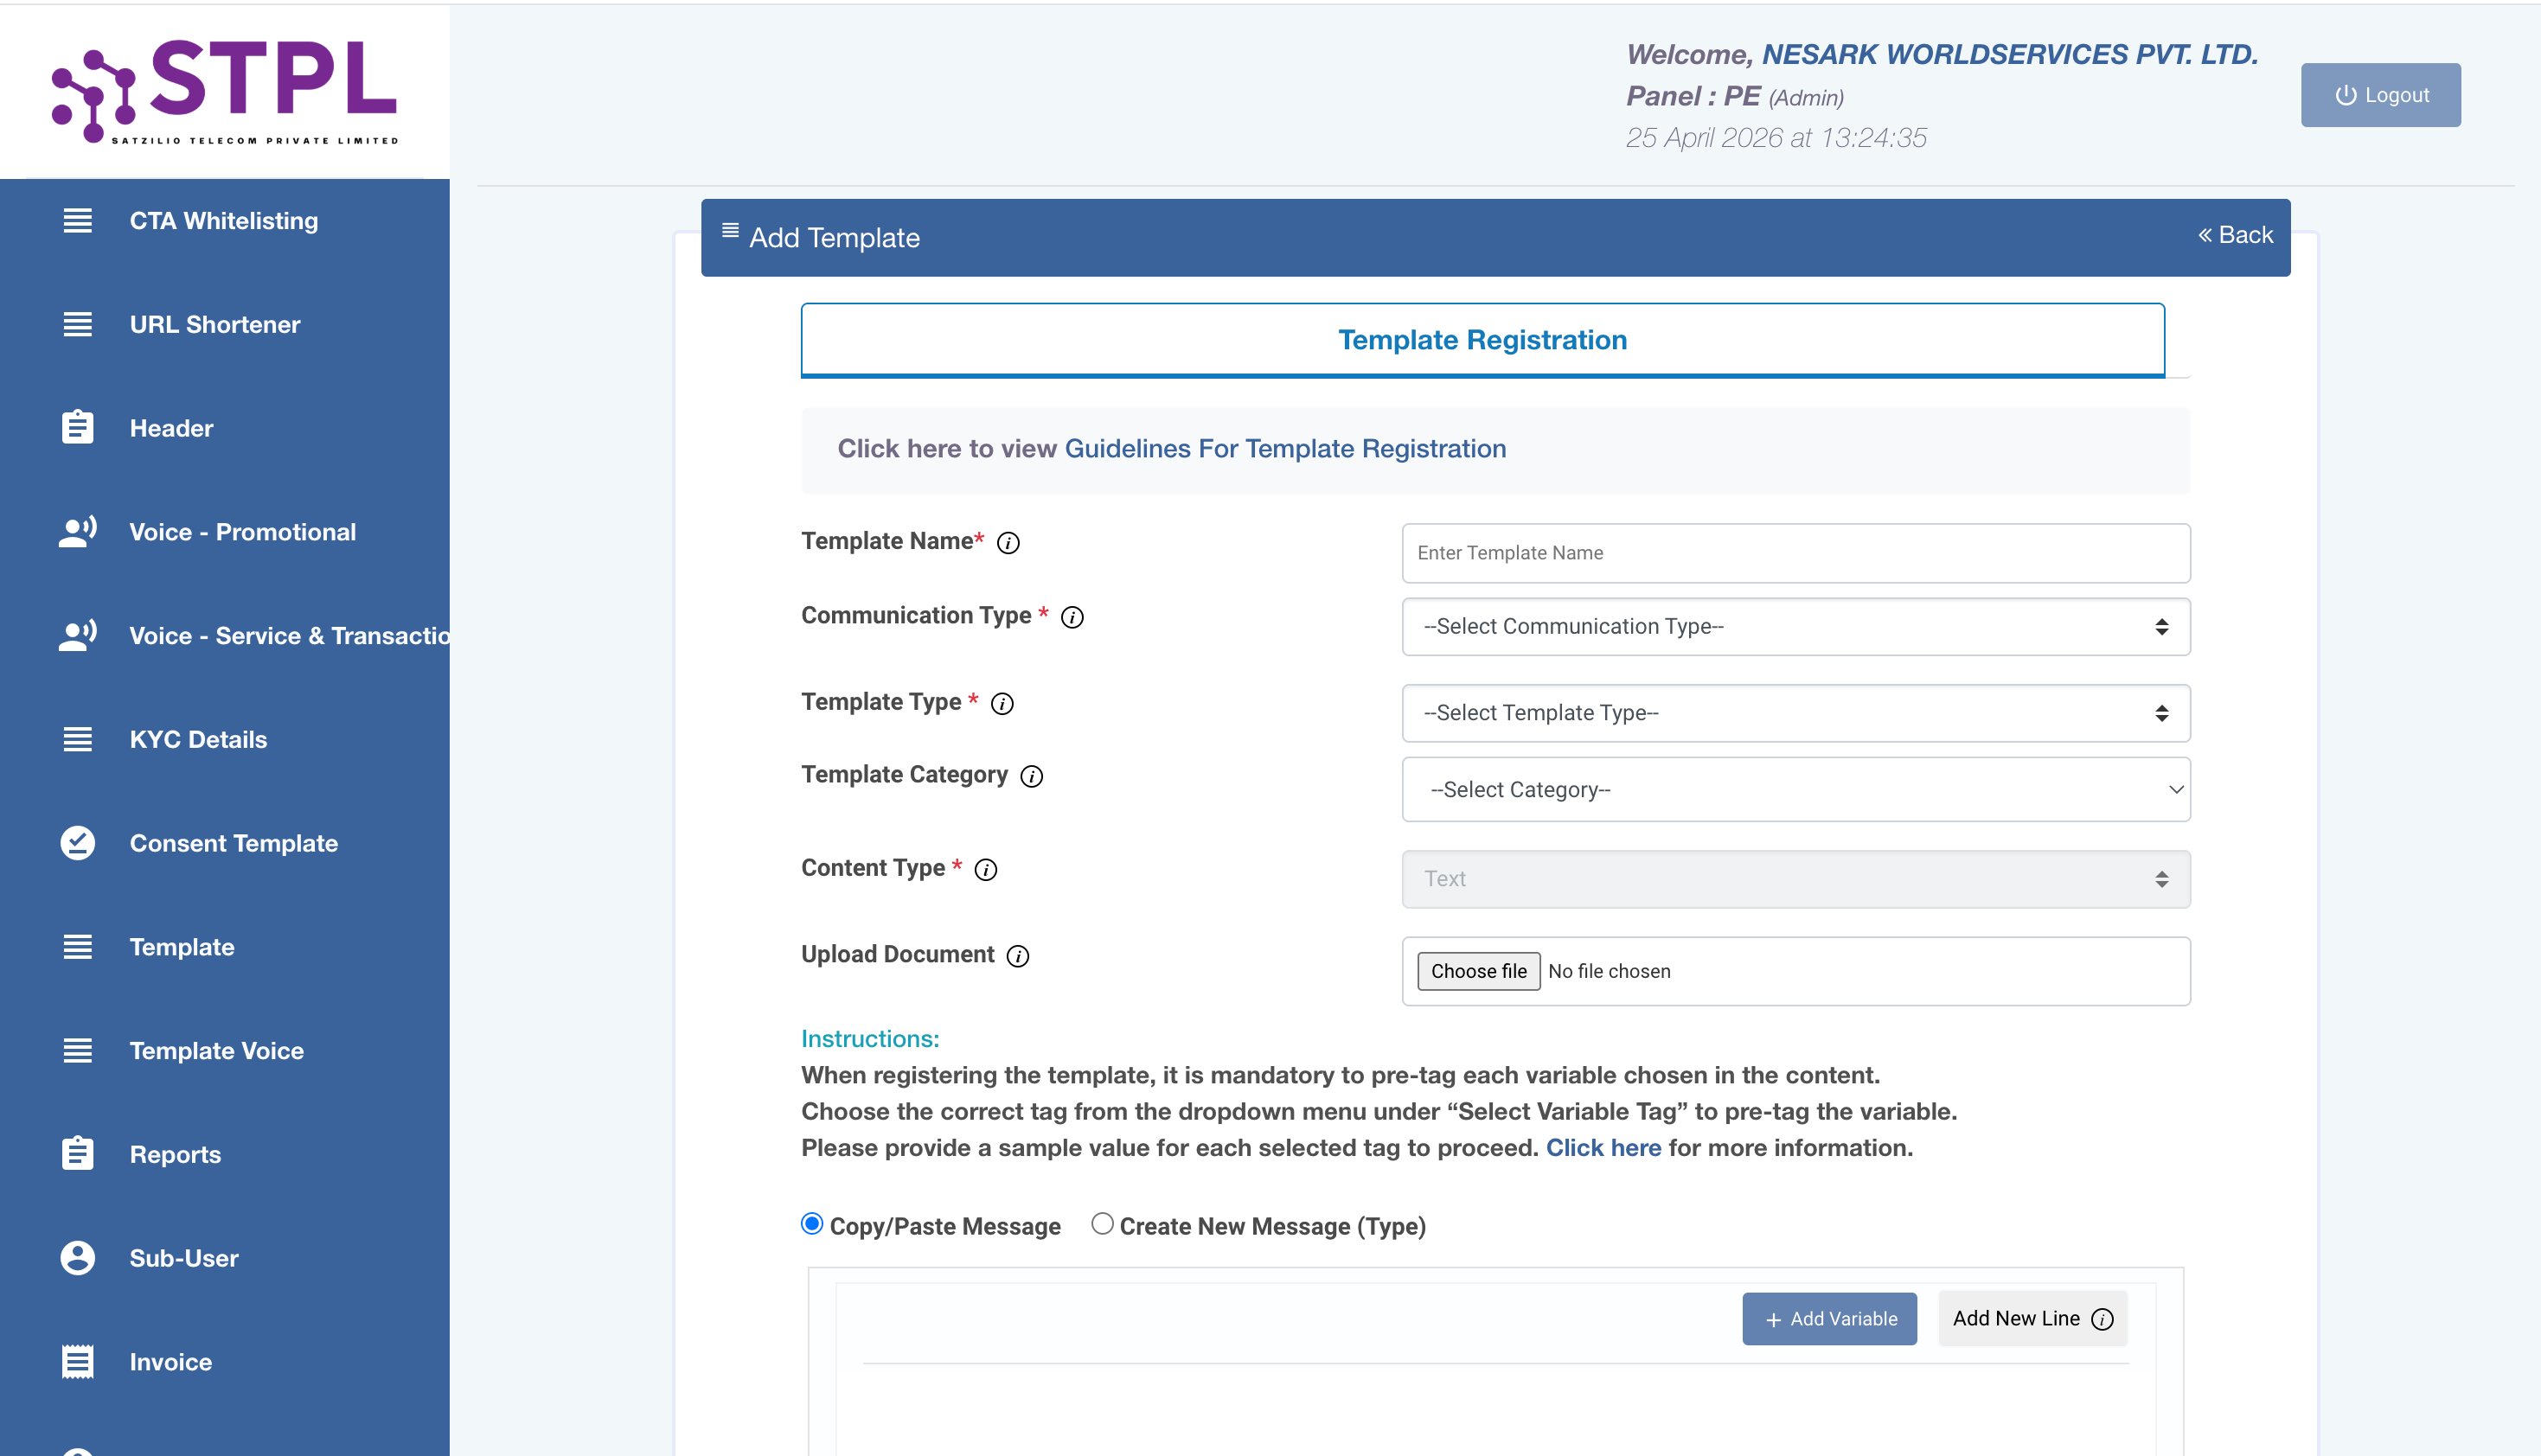The height and width of the screenshot is (1456, 2541).
Task: Open KYC Details in the sidebar
Action: (198, 739)
